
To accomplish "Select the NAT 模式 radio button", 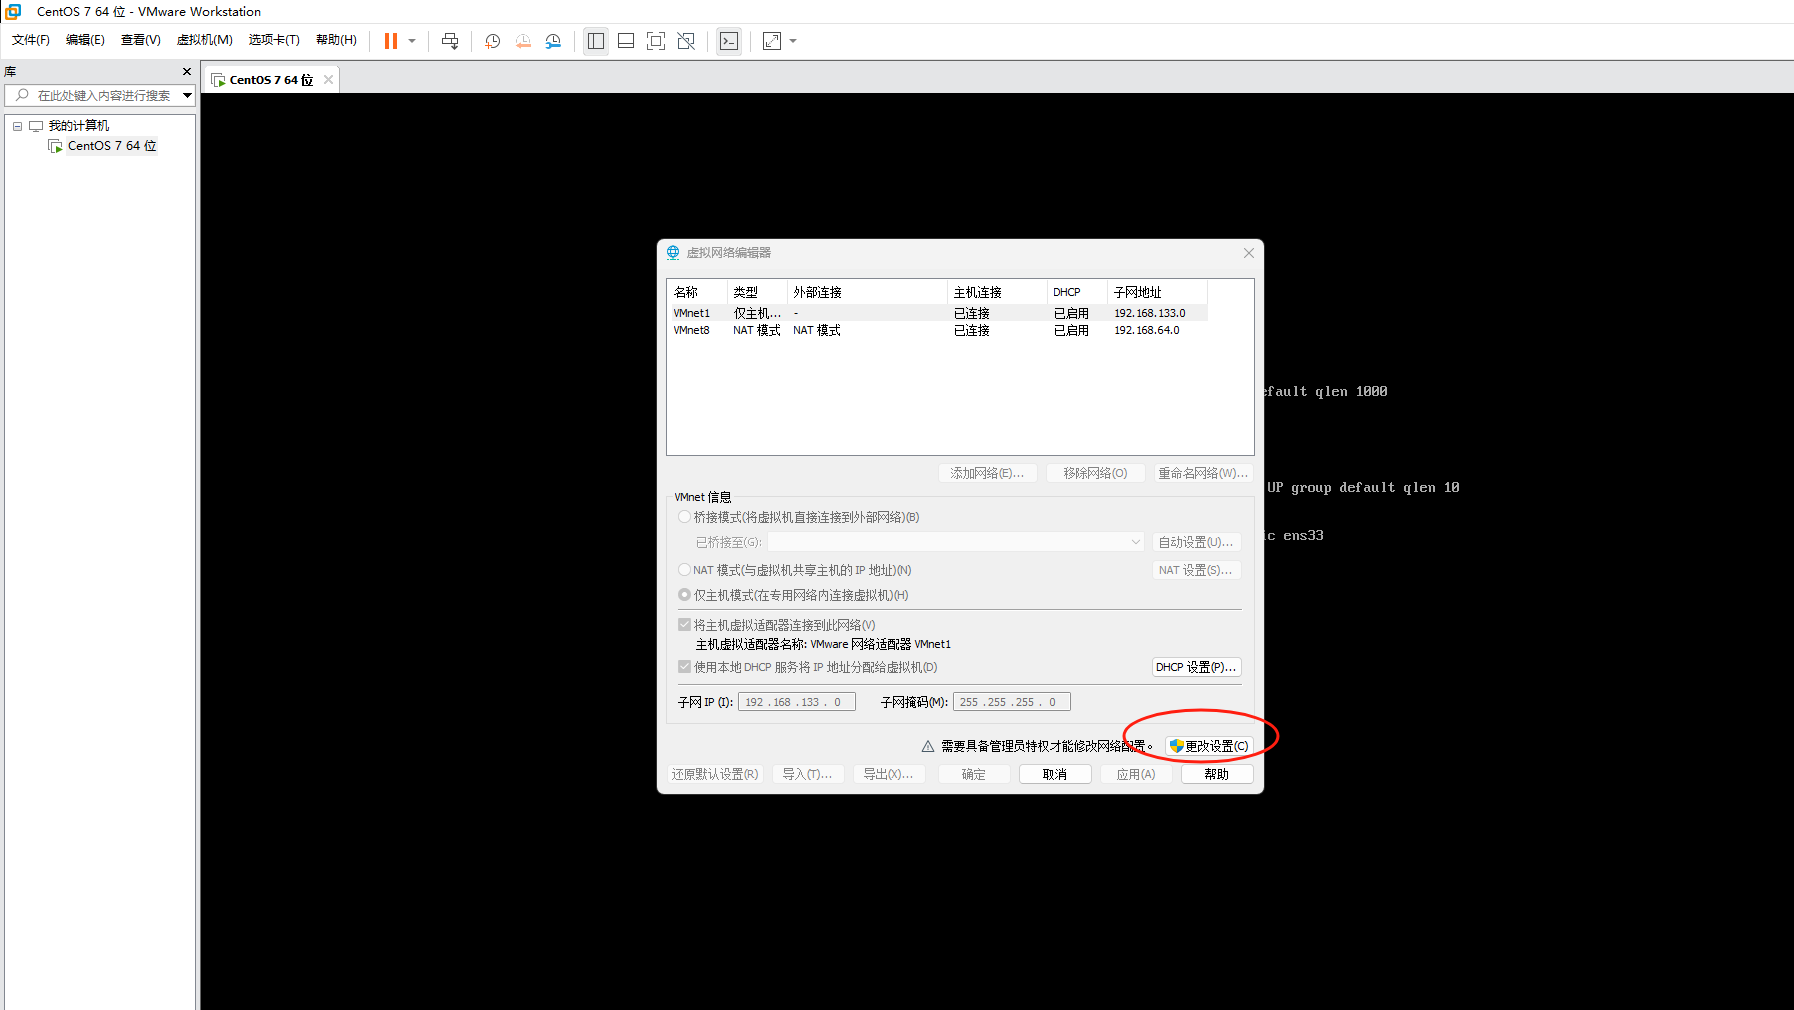I will coord(684,570).
